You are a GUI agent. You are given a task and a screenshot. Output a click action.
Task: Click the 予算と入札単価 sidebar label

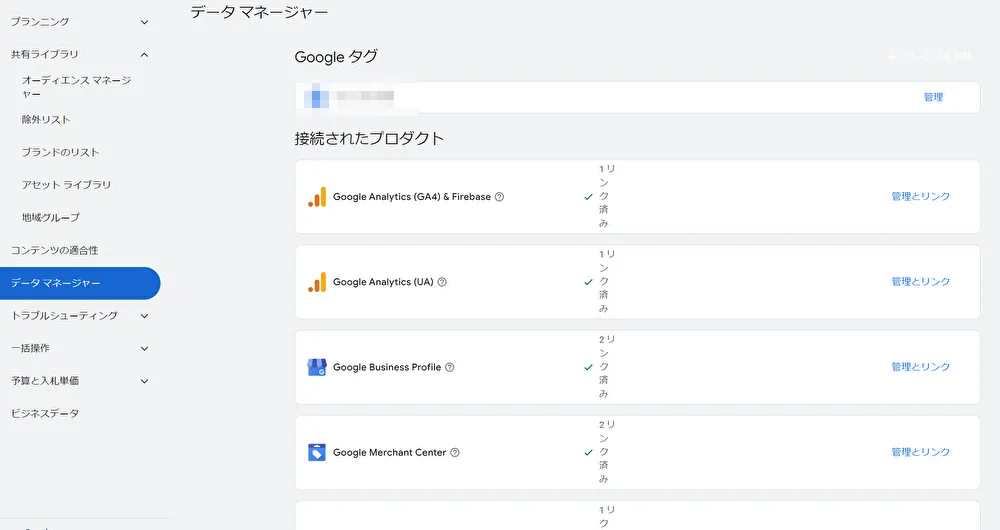45,381
